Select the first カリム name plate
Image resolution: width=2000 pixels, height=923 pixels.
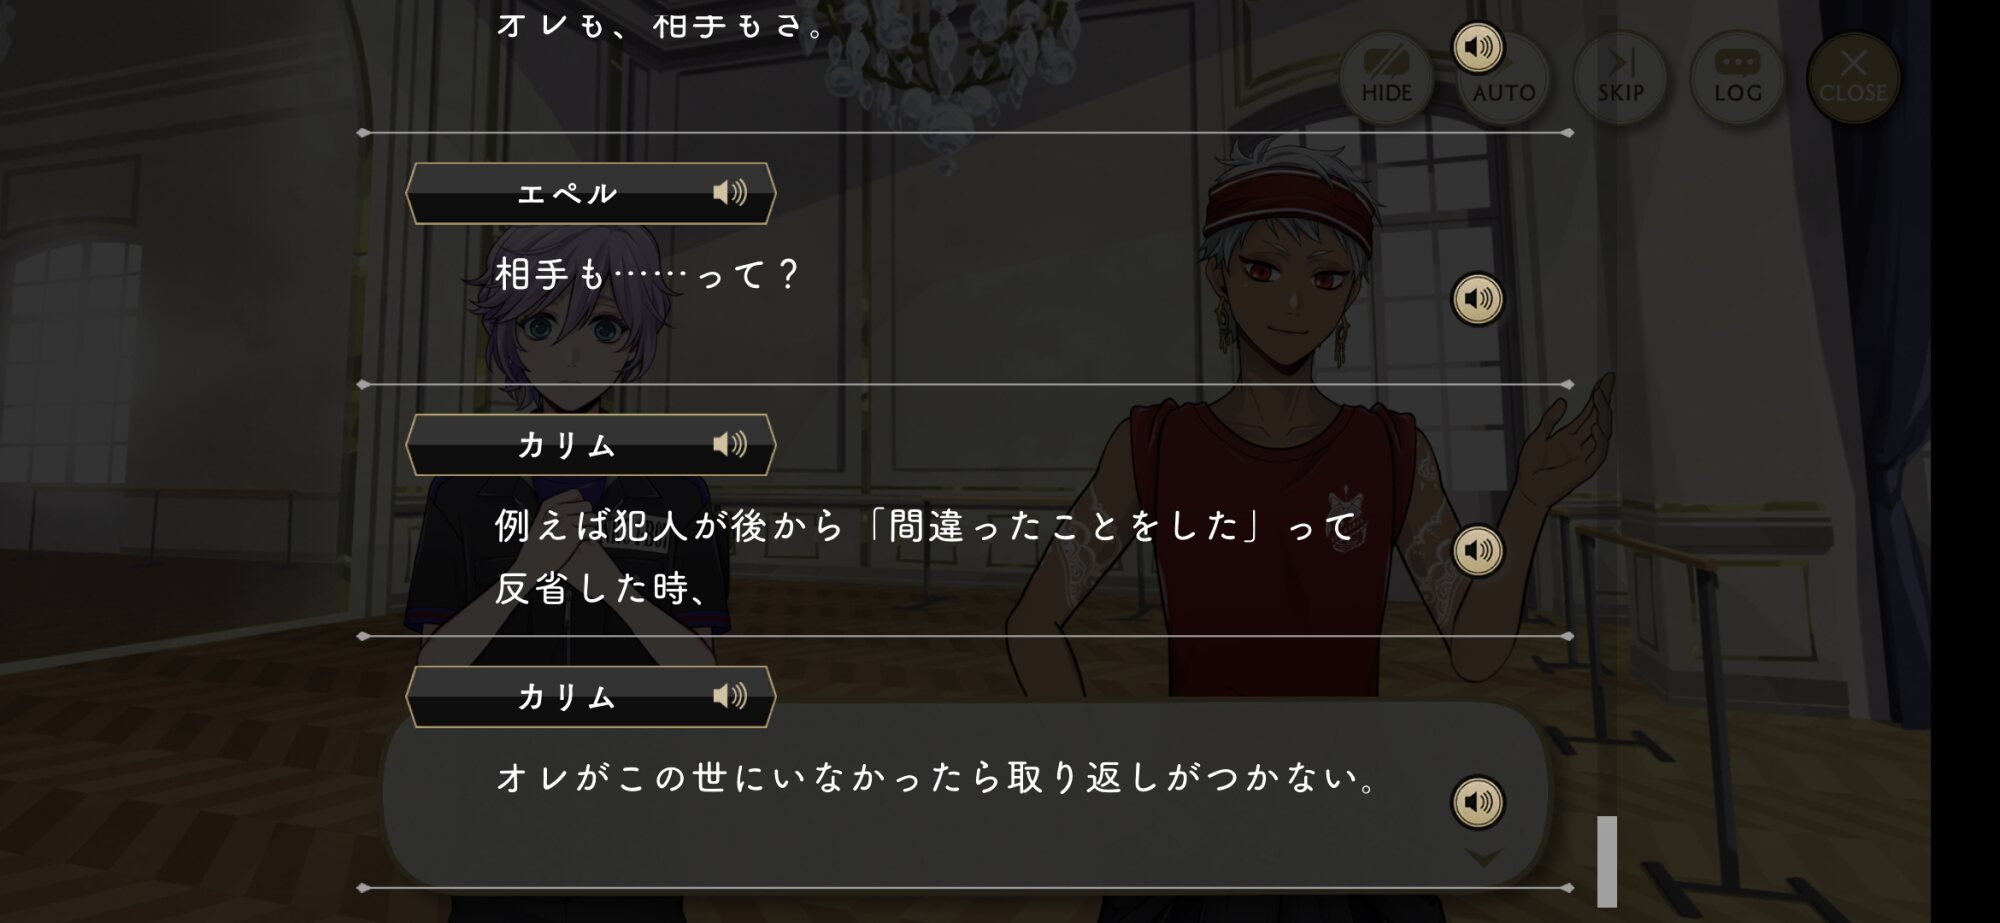591,445
